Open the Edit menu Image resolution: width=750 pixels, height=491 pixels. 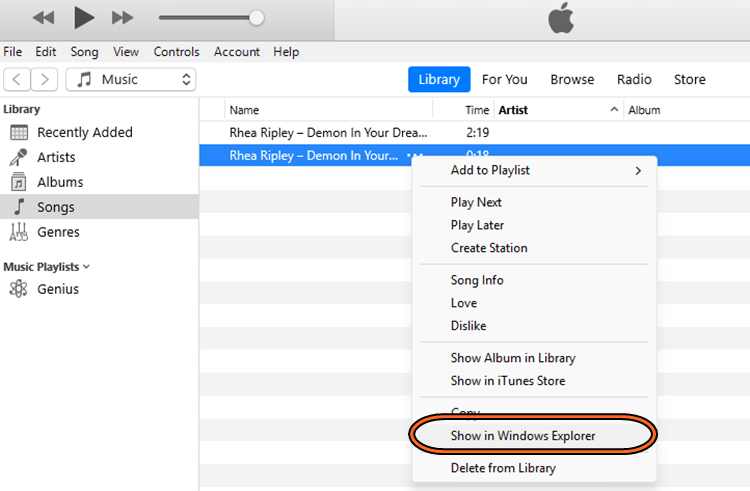(45, 52)
